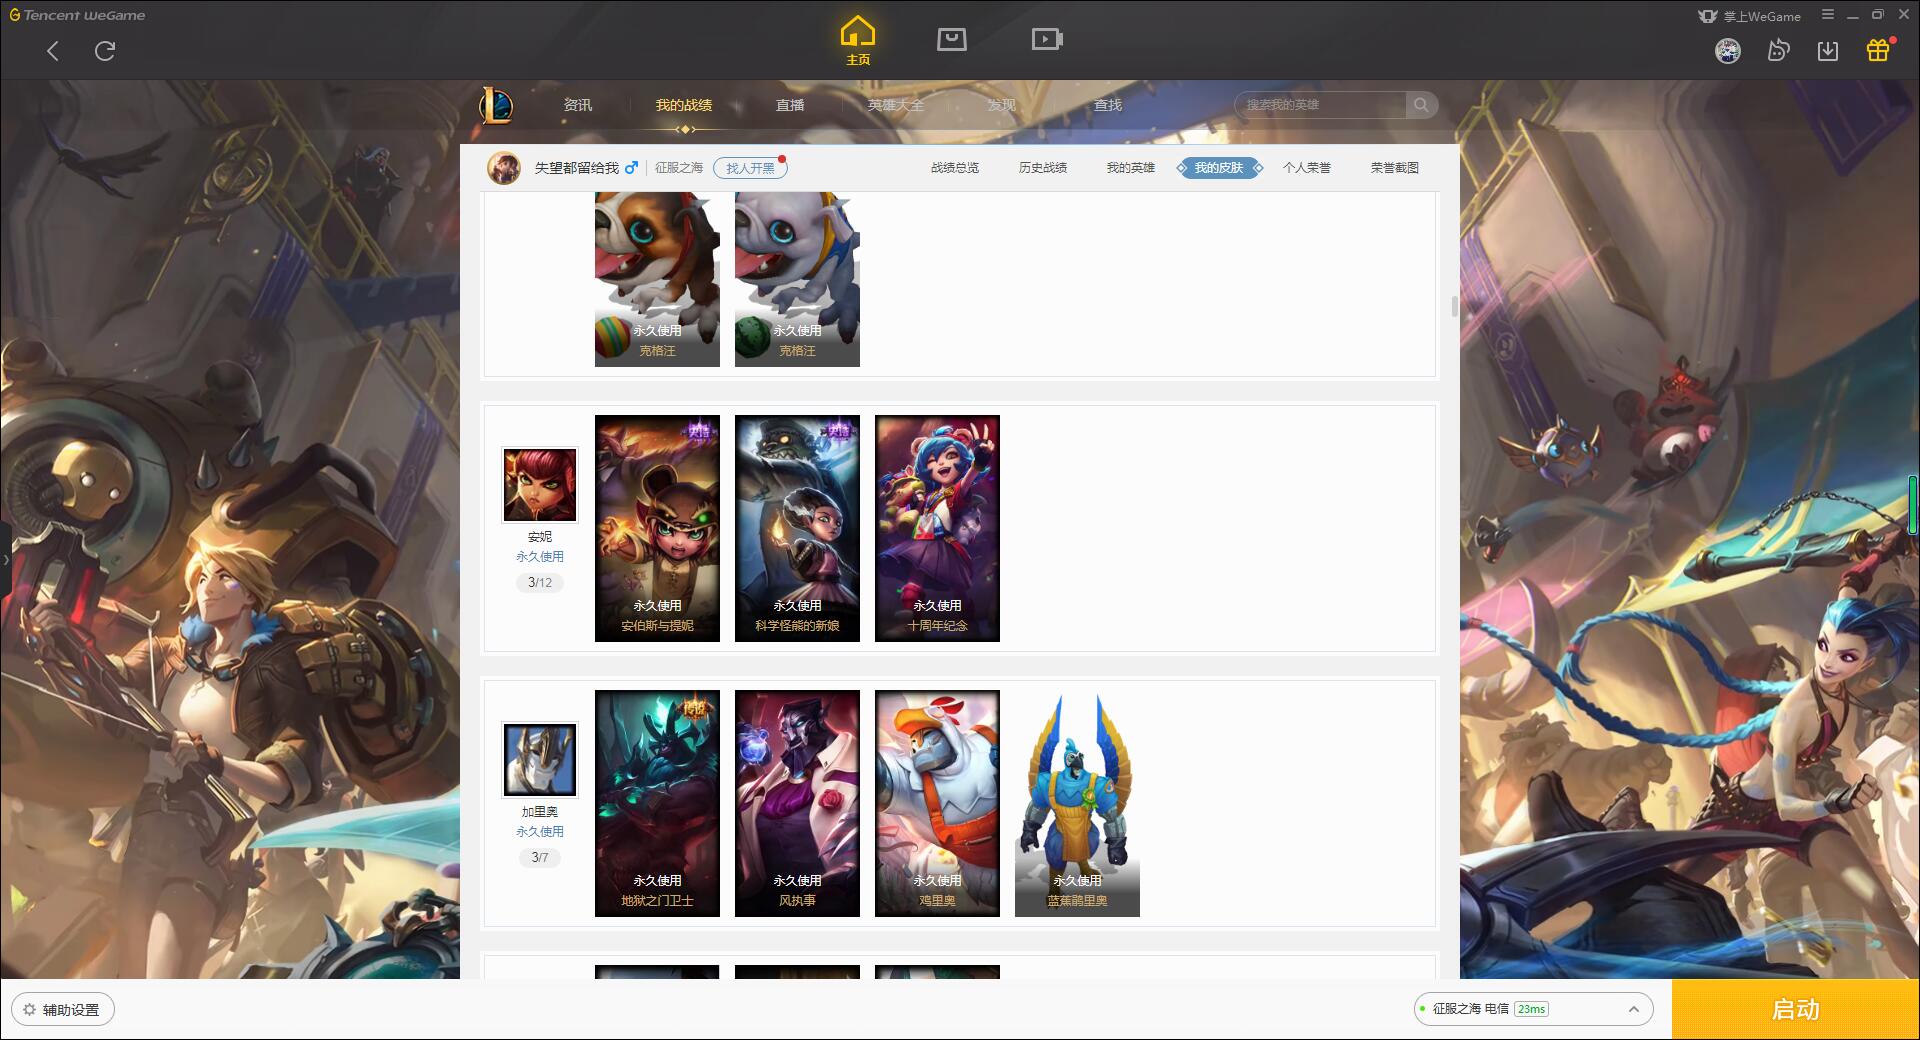The height and width of the screenshot is (1040, 1920).
Task: Click the 安妮 champion portrait
Action: 540,485
